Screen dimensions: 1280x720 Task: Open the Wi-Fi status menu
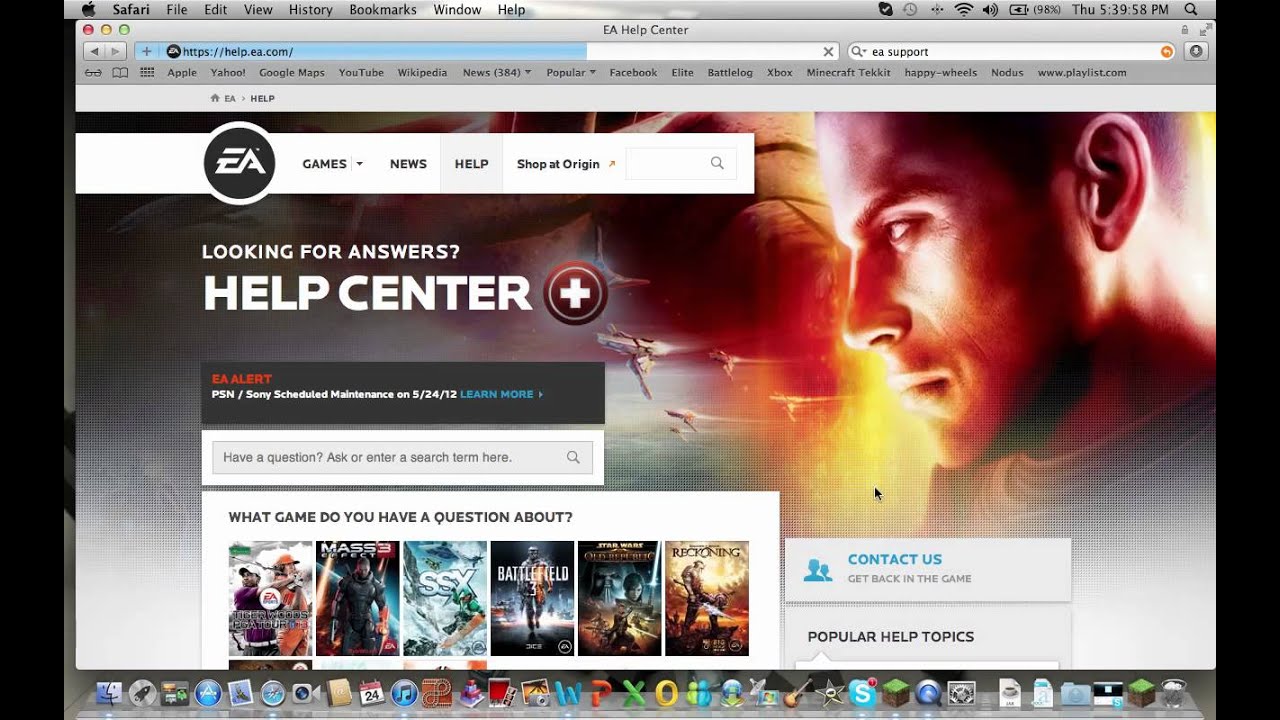pos(964,9)
